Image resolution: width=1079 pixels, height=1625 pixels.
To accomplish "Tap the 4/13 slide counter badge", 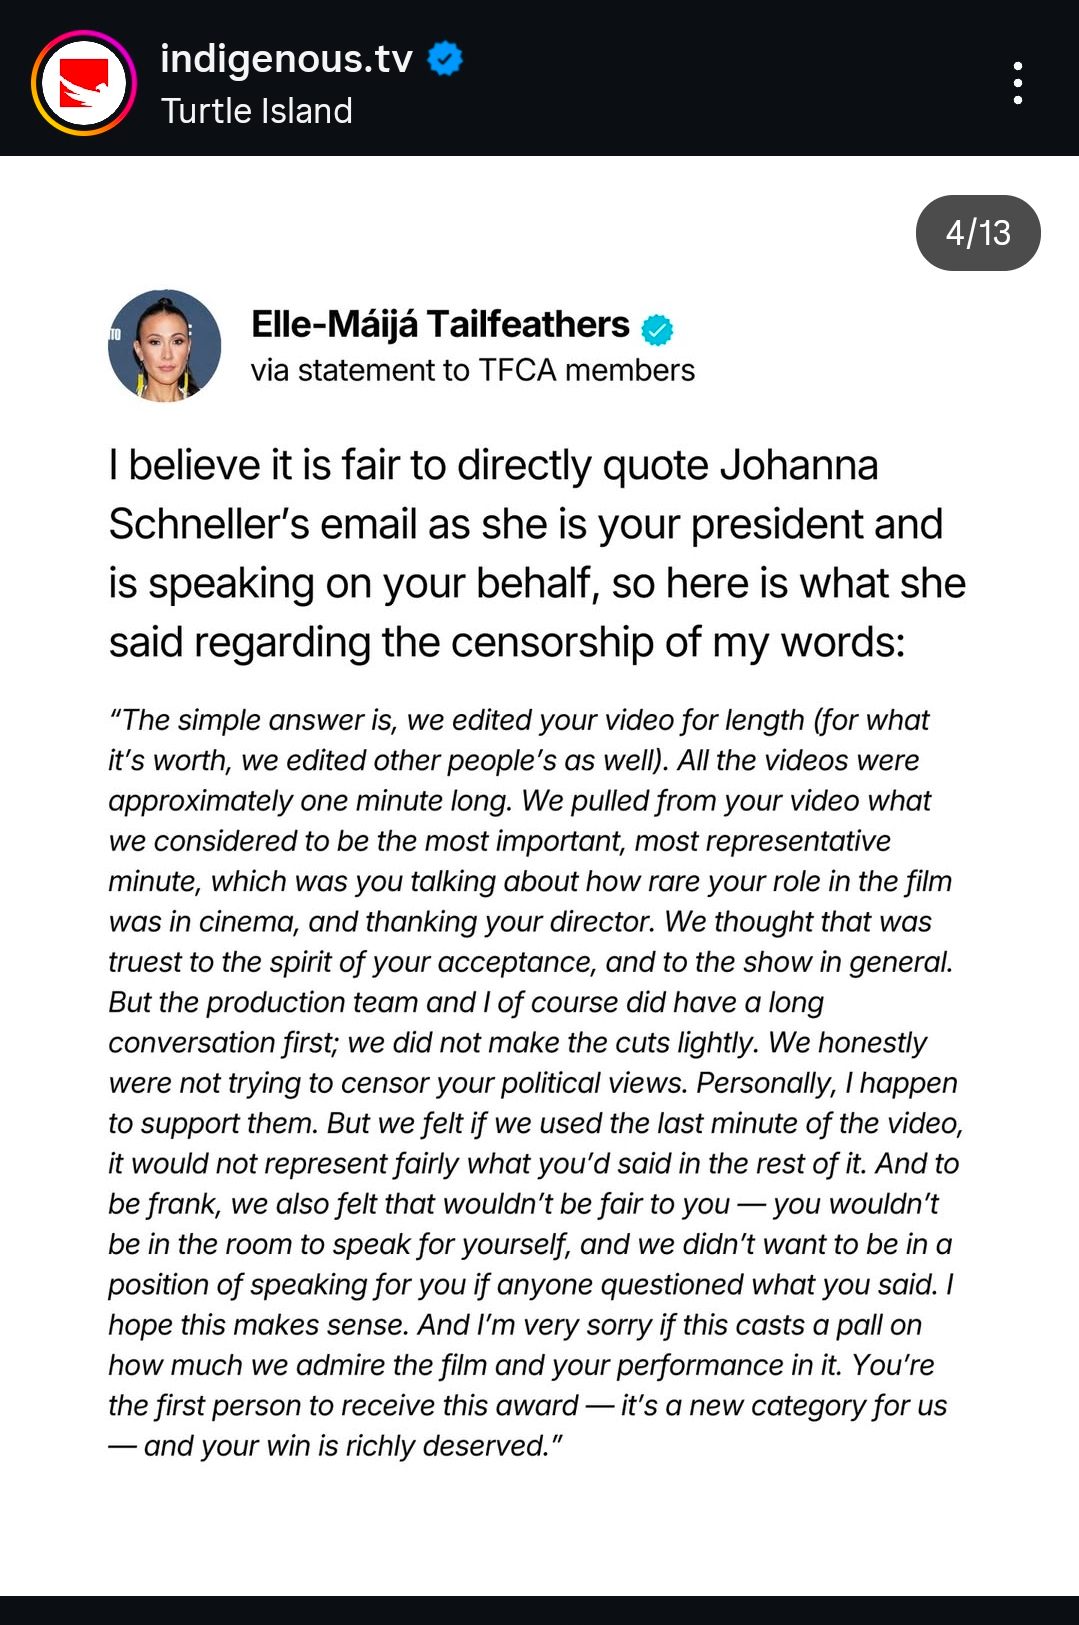I will [x=977, y=233].
